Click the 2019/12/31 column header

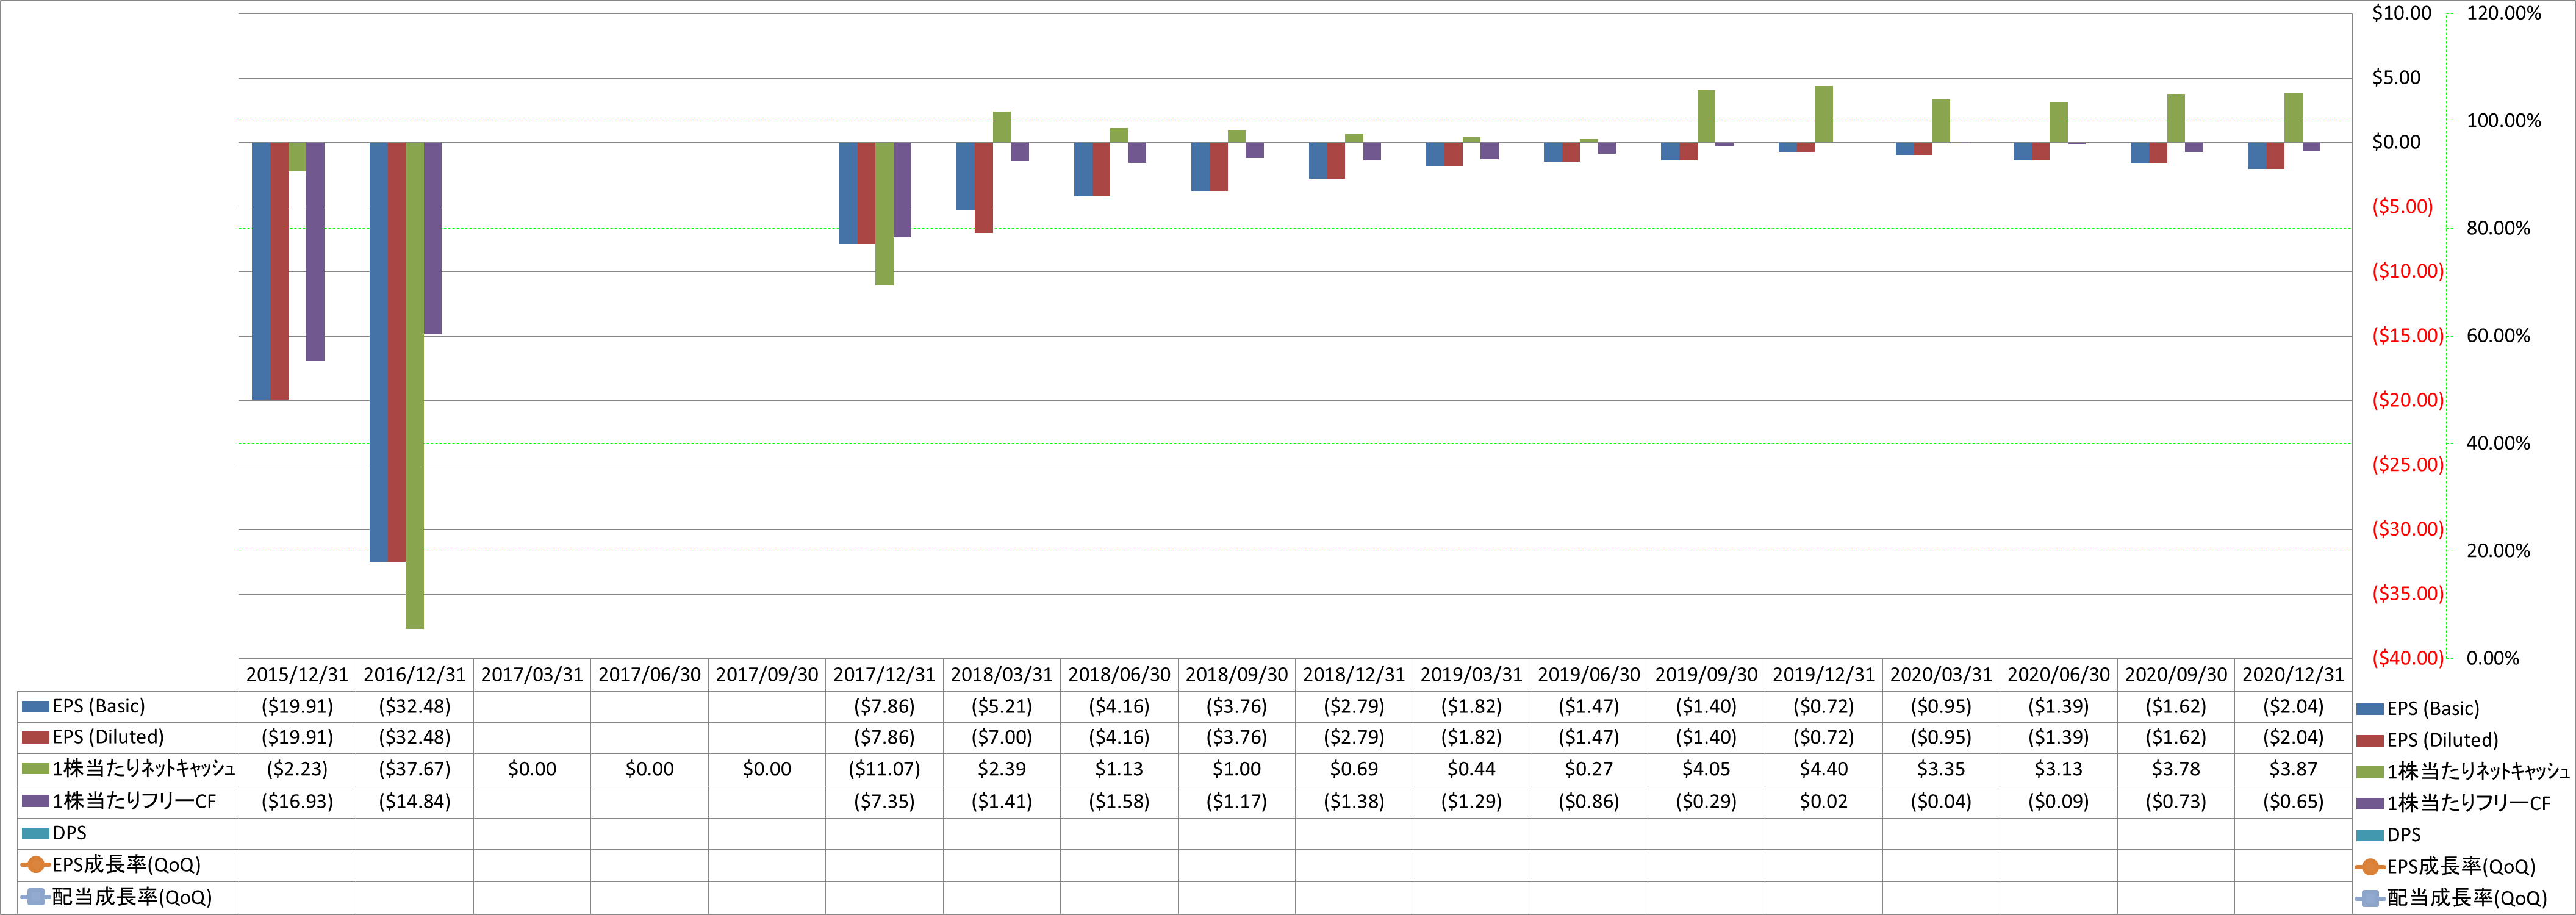click(1824, 675)
